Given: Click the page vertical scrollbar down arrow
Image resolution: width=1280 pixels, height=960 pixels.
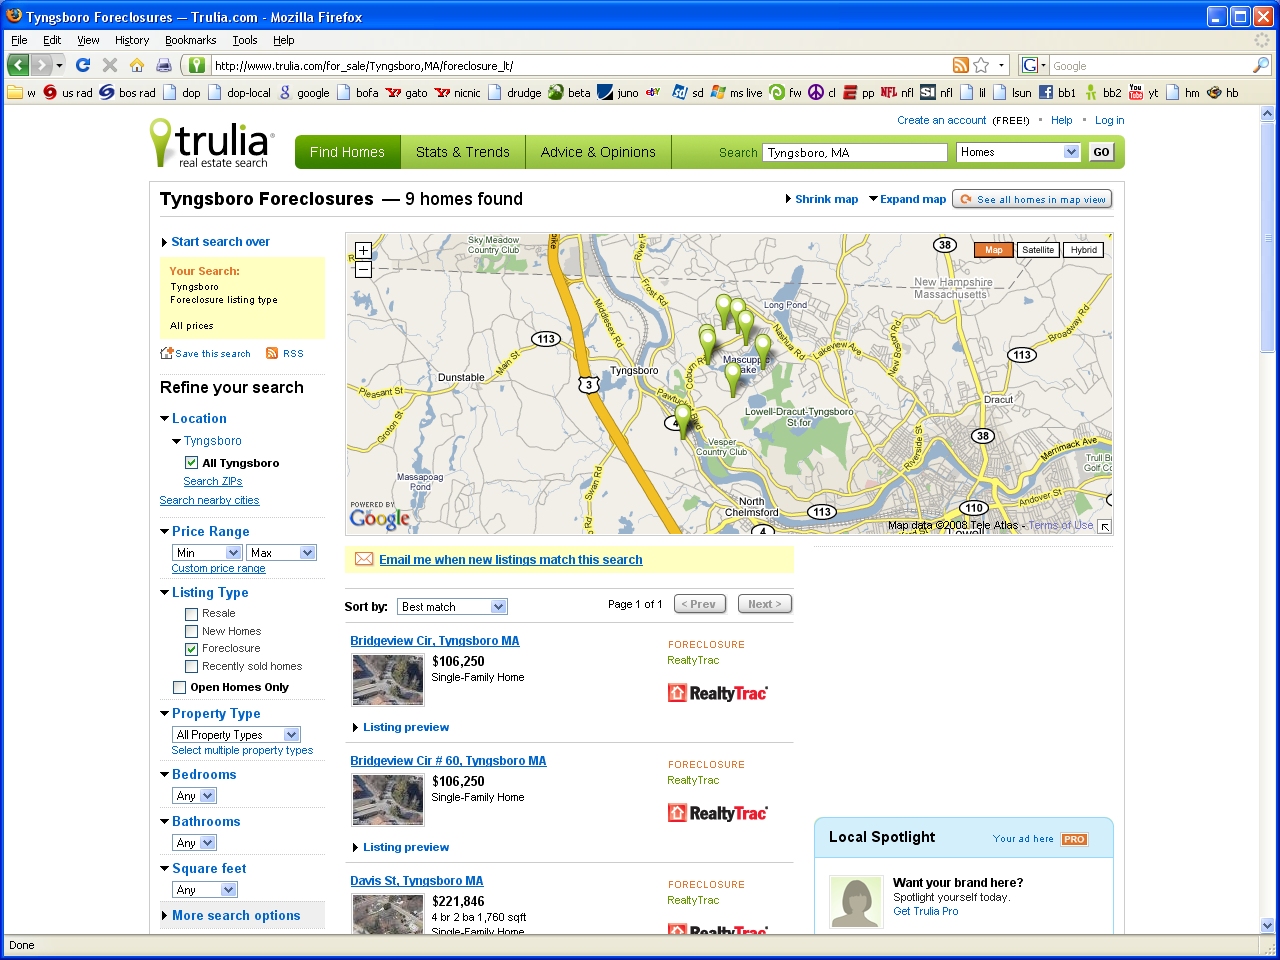Looking at the screenshot, I should (1268, 926).
